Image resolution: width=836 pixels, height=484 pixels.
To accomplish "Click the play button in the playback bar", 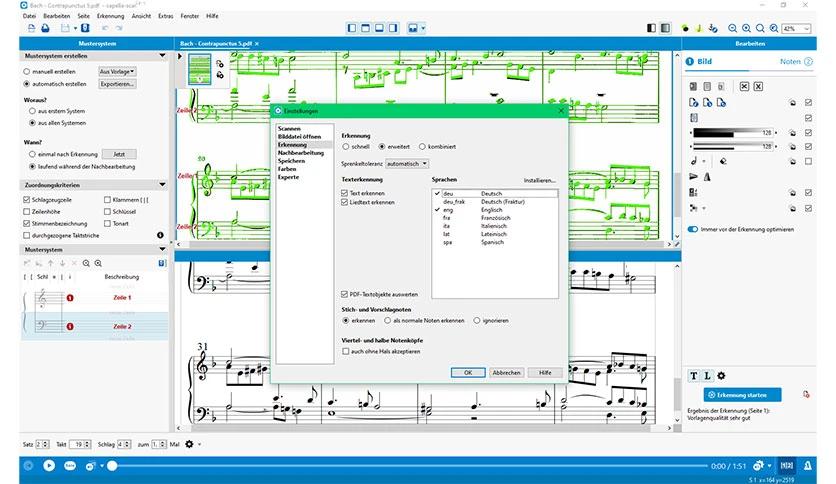I will pos(49,465).
